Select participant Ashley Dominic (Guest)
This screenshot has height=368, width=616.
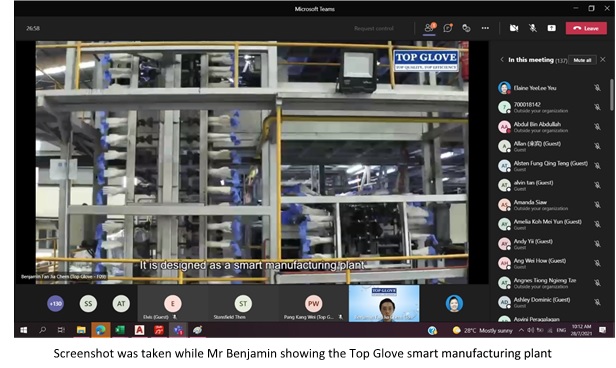[x=550, y=302]
